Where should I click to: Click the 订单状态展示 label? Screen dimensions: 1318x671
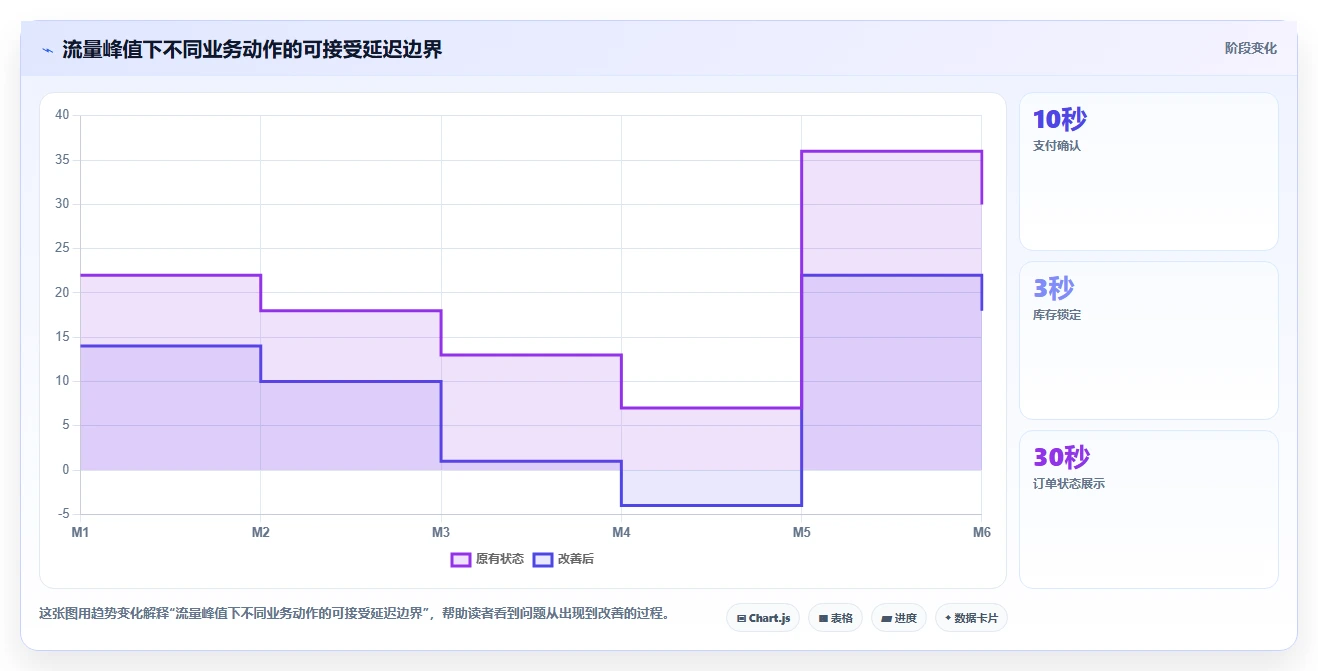click(x=1069, y=484)
